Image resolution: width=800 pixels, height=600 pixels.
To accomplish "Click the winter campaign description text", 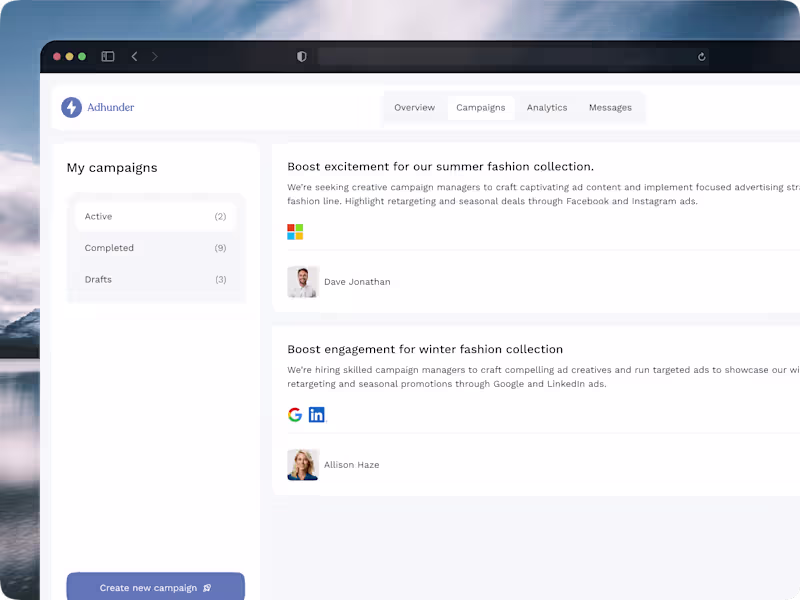I will (x=543, y=377).
